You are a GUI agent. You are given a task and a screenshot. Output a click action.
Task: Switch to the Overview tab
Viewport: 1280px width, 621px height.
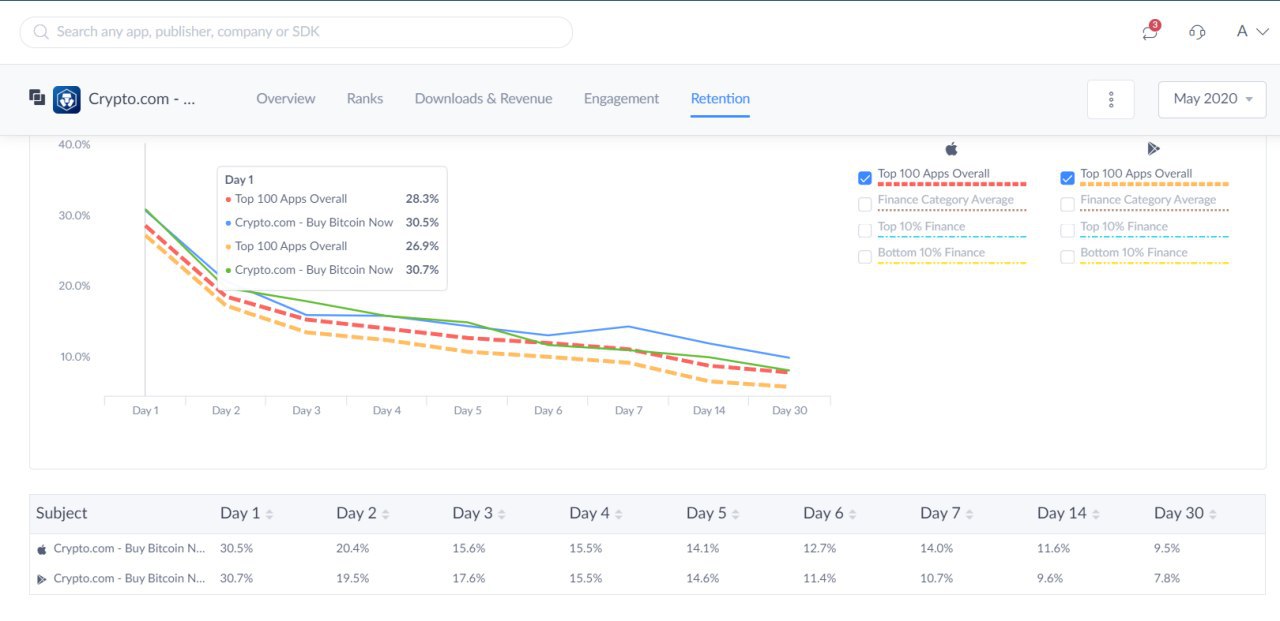coord(286,98)
